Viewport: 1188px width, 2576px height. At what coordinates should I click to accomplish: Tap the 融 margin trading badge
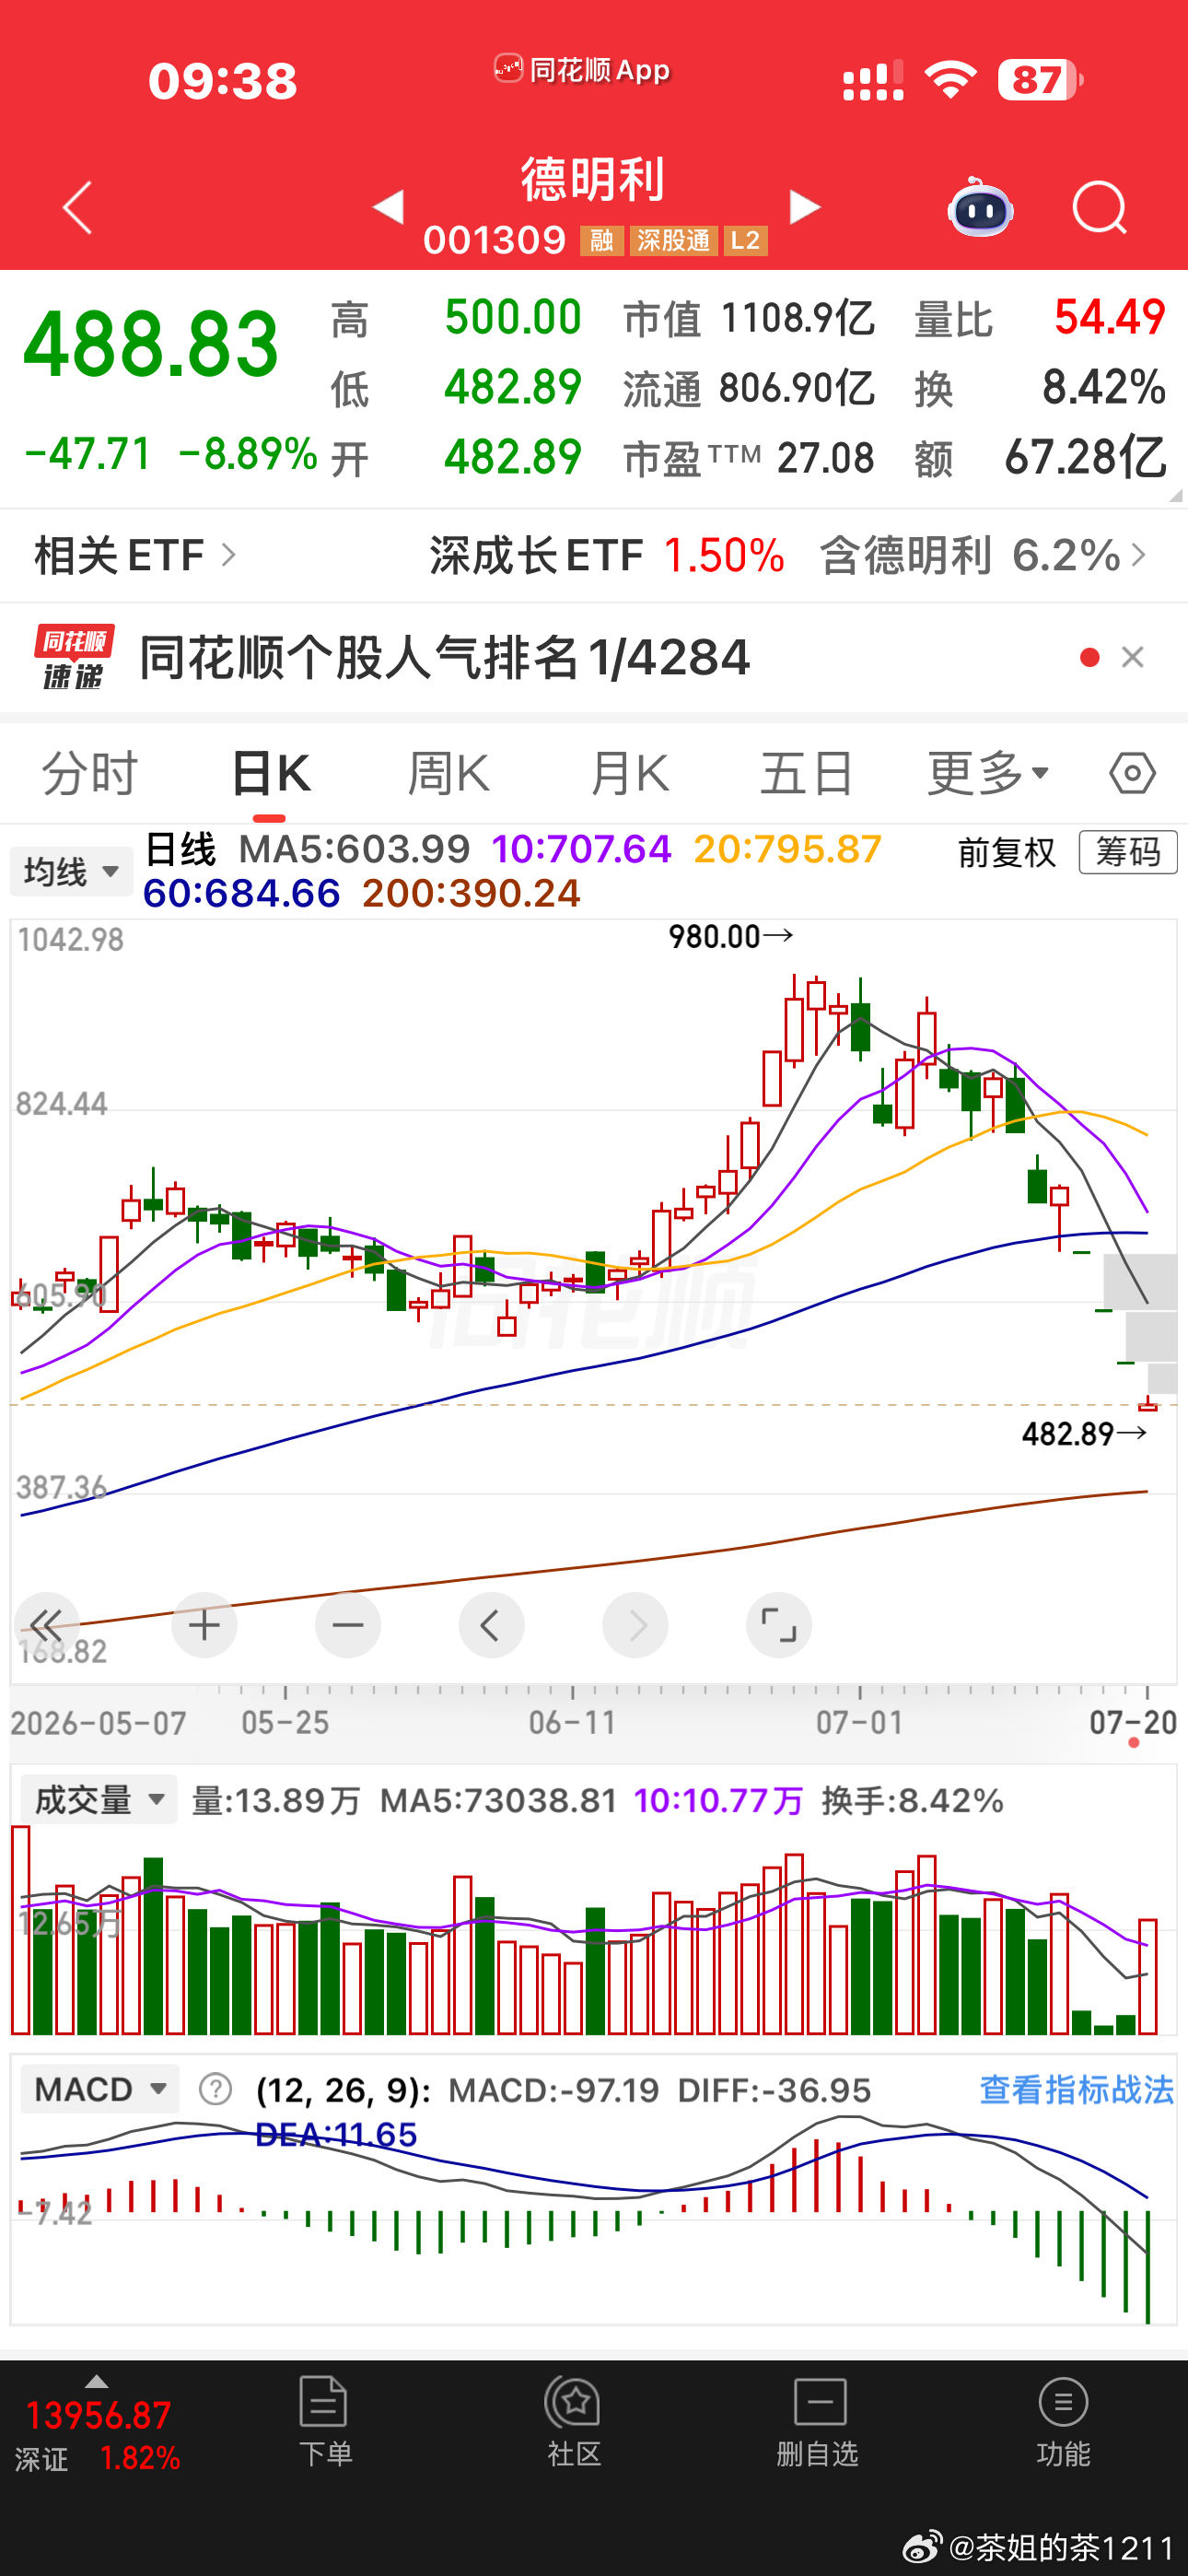[602, 241]
